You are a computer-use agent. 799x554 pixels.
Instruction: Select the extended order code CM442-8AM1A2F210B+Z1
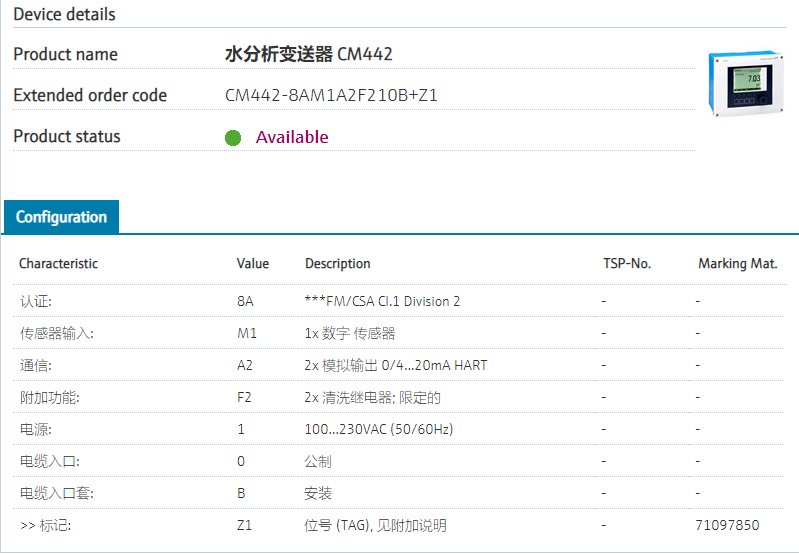[331, 96]
